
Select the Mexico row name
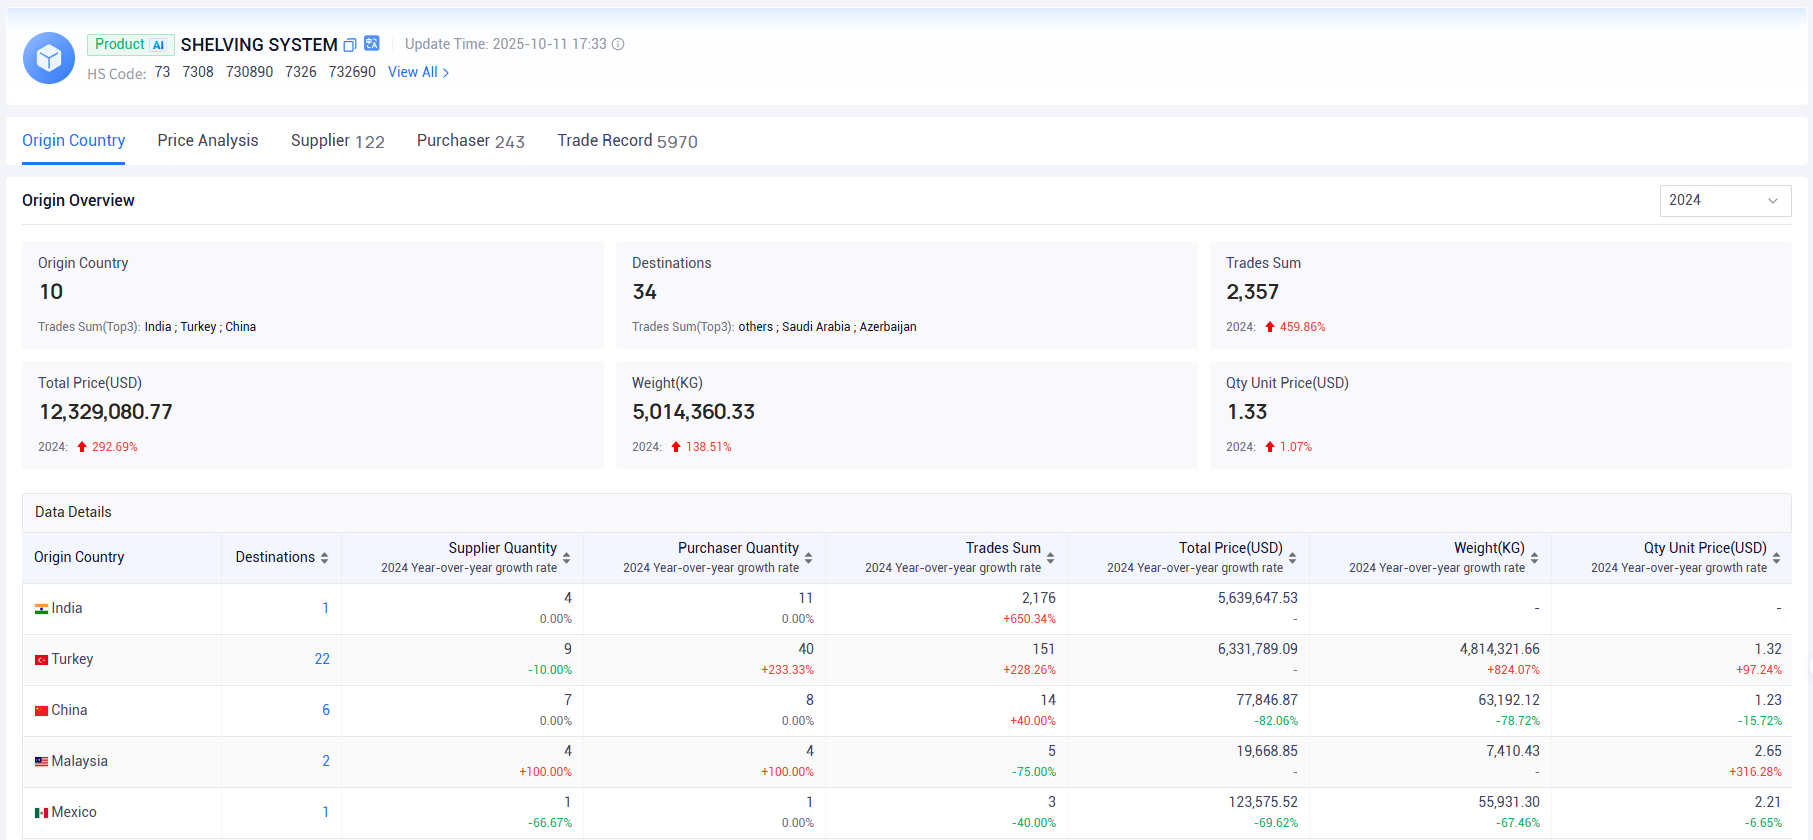pos(74,812)
